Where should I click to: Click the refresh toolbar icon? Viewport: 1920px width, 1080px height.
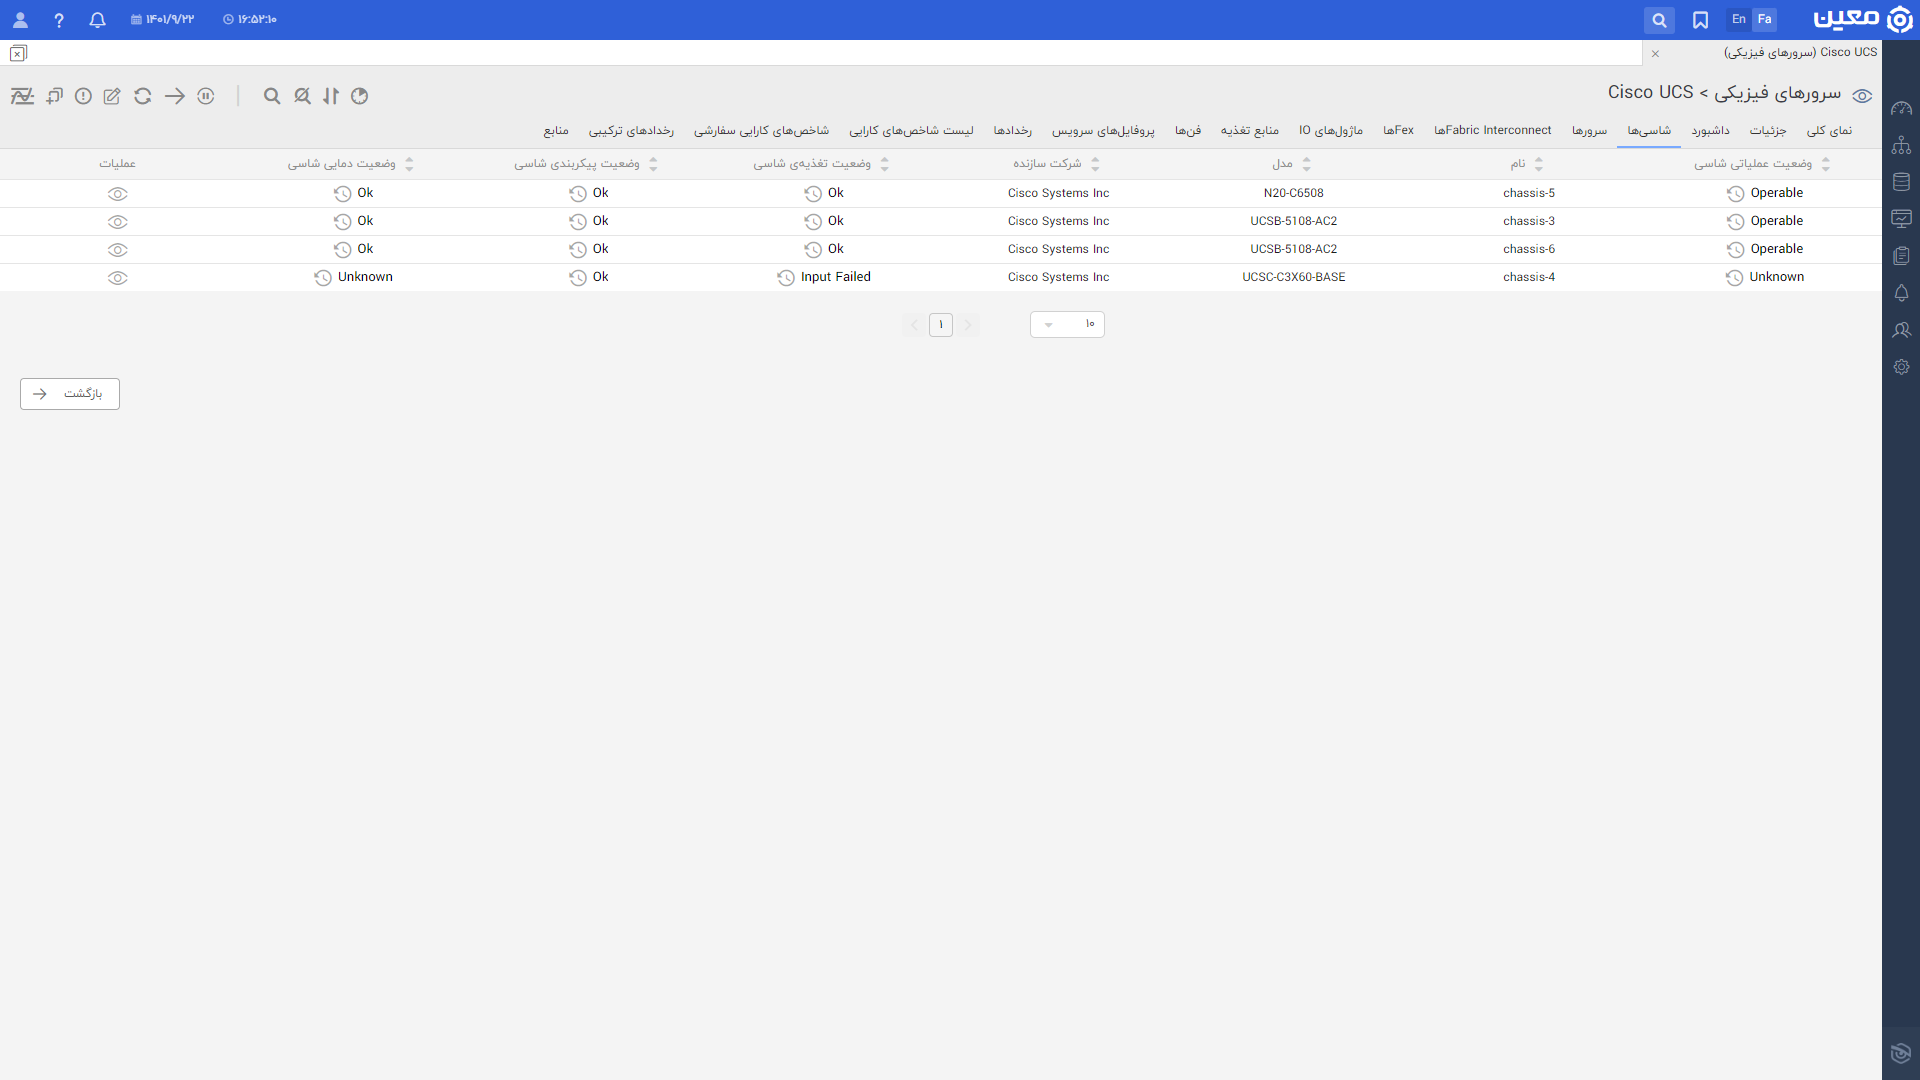143,96
